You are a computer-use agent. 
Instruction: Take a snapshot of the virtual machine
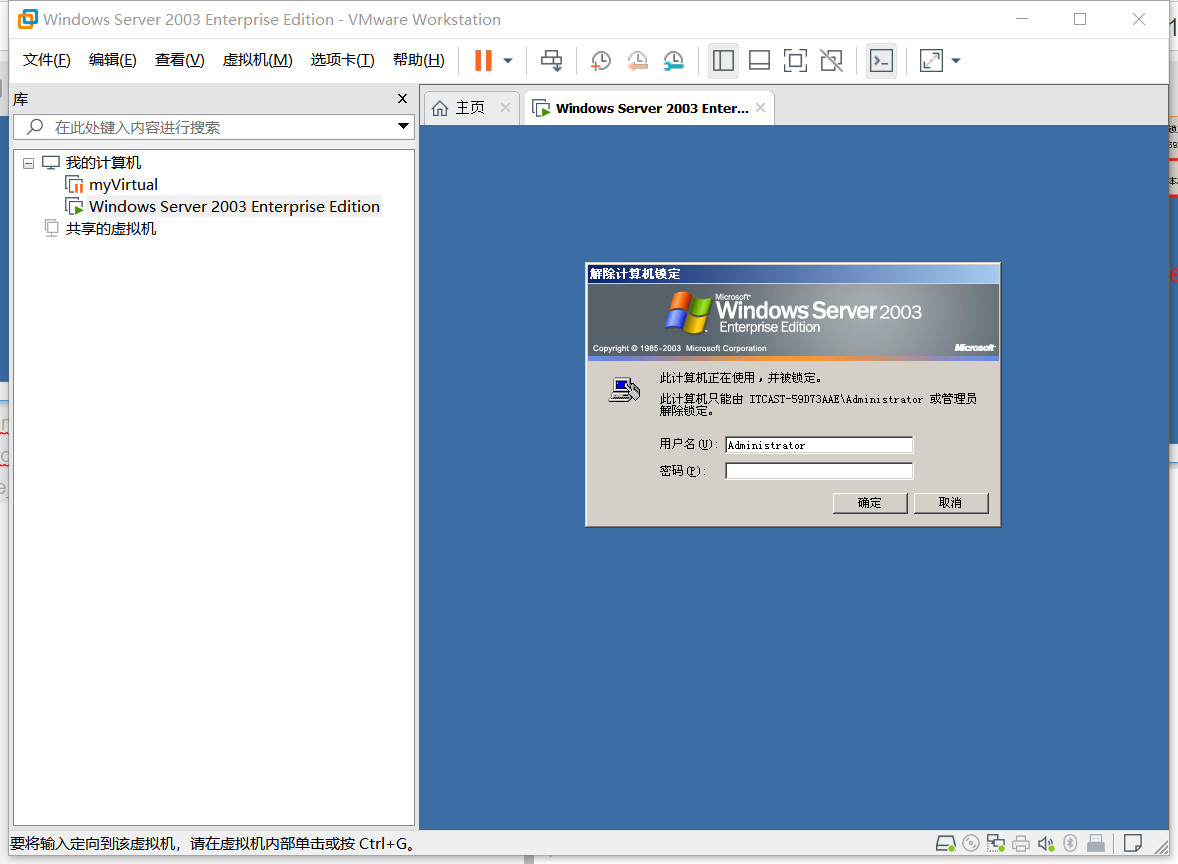pyautogui.click(x=600, y=61)
